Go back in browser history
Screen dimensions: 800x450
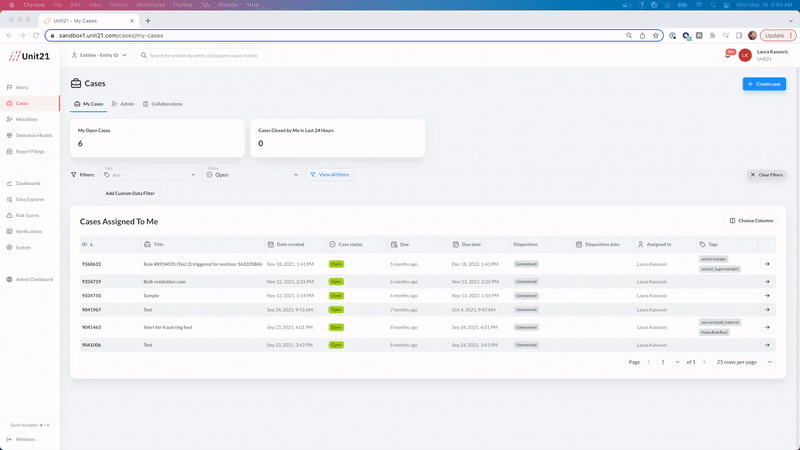click(x=9, y=35)
